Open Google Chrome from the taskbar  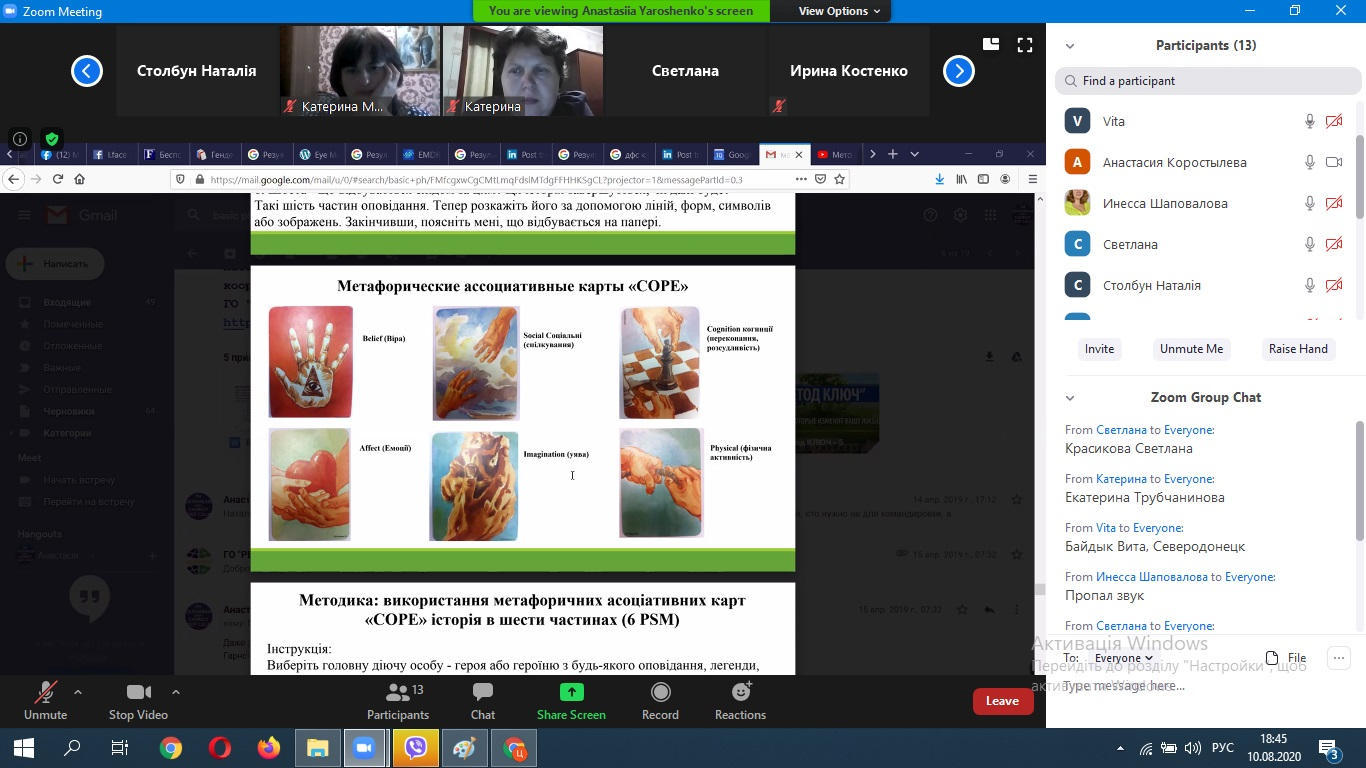pyautogui.click(x=171, y=748)
